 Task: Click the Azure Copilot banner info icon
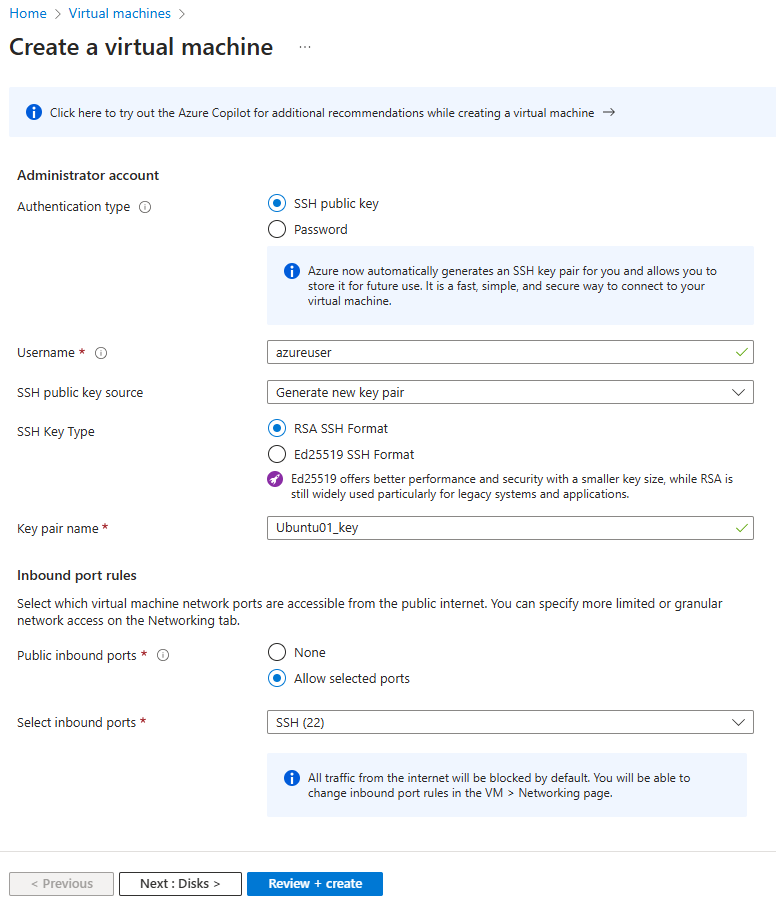tap(34, 112)
